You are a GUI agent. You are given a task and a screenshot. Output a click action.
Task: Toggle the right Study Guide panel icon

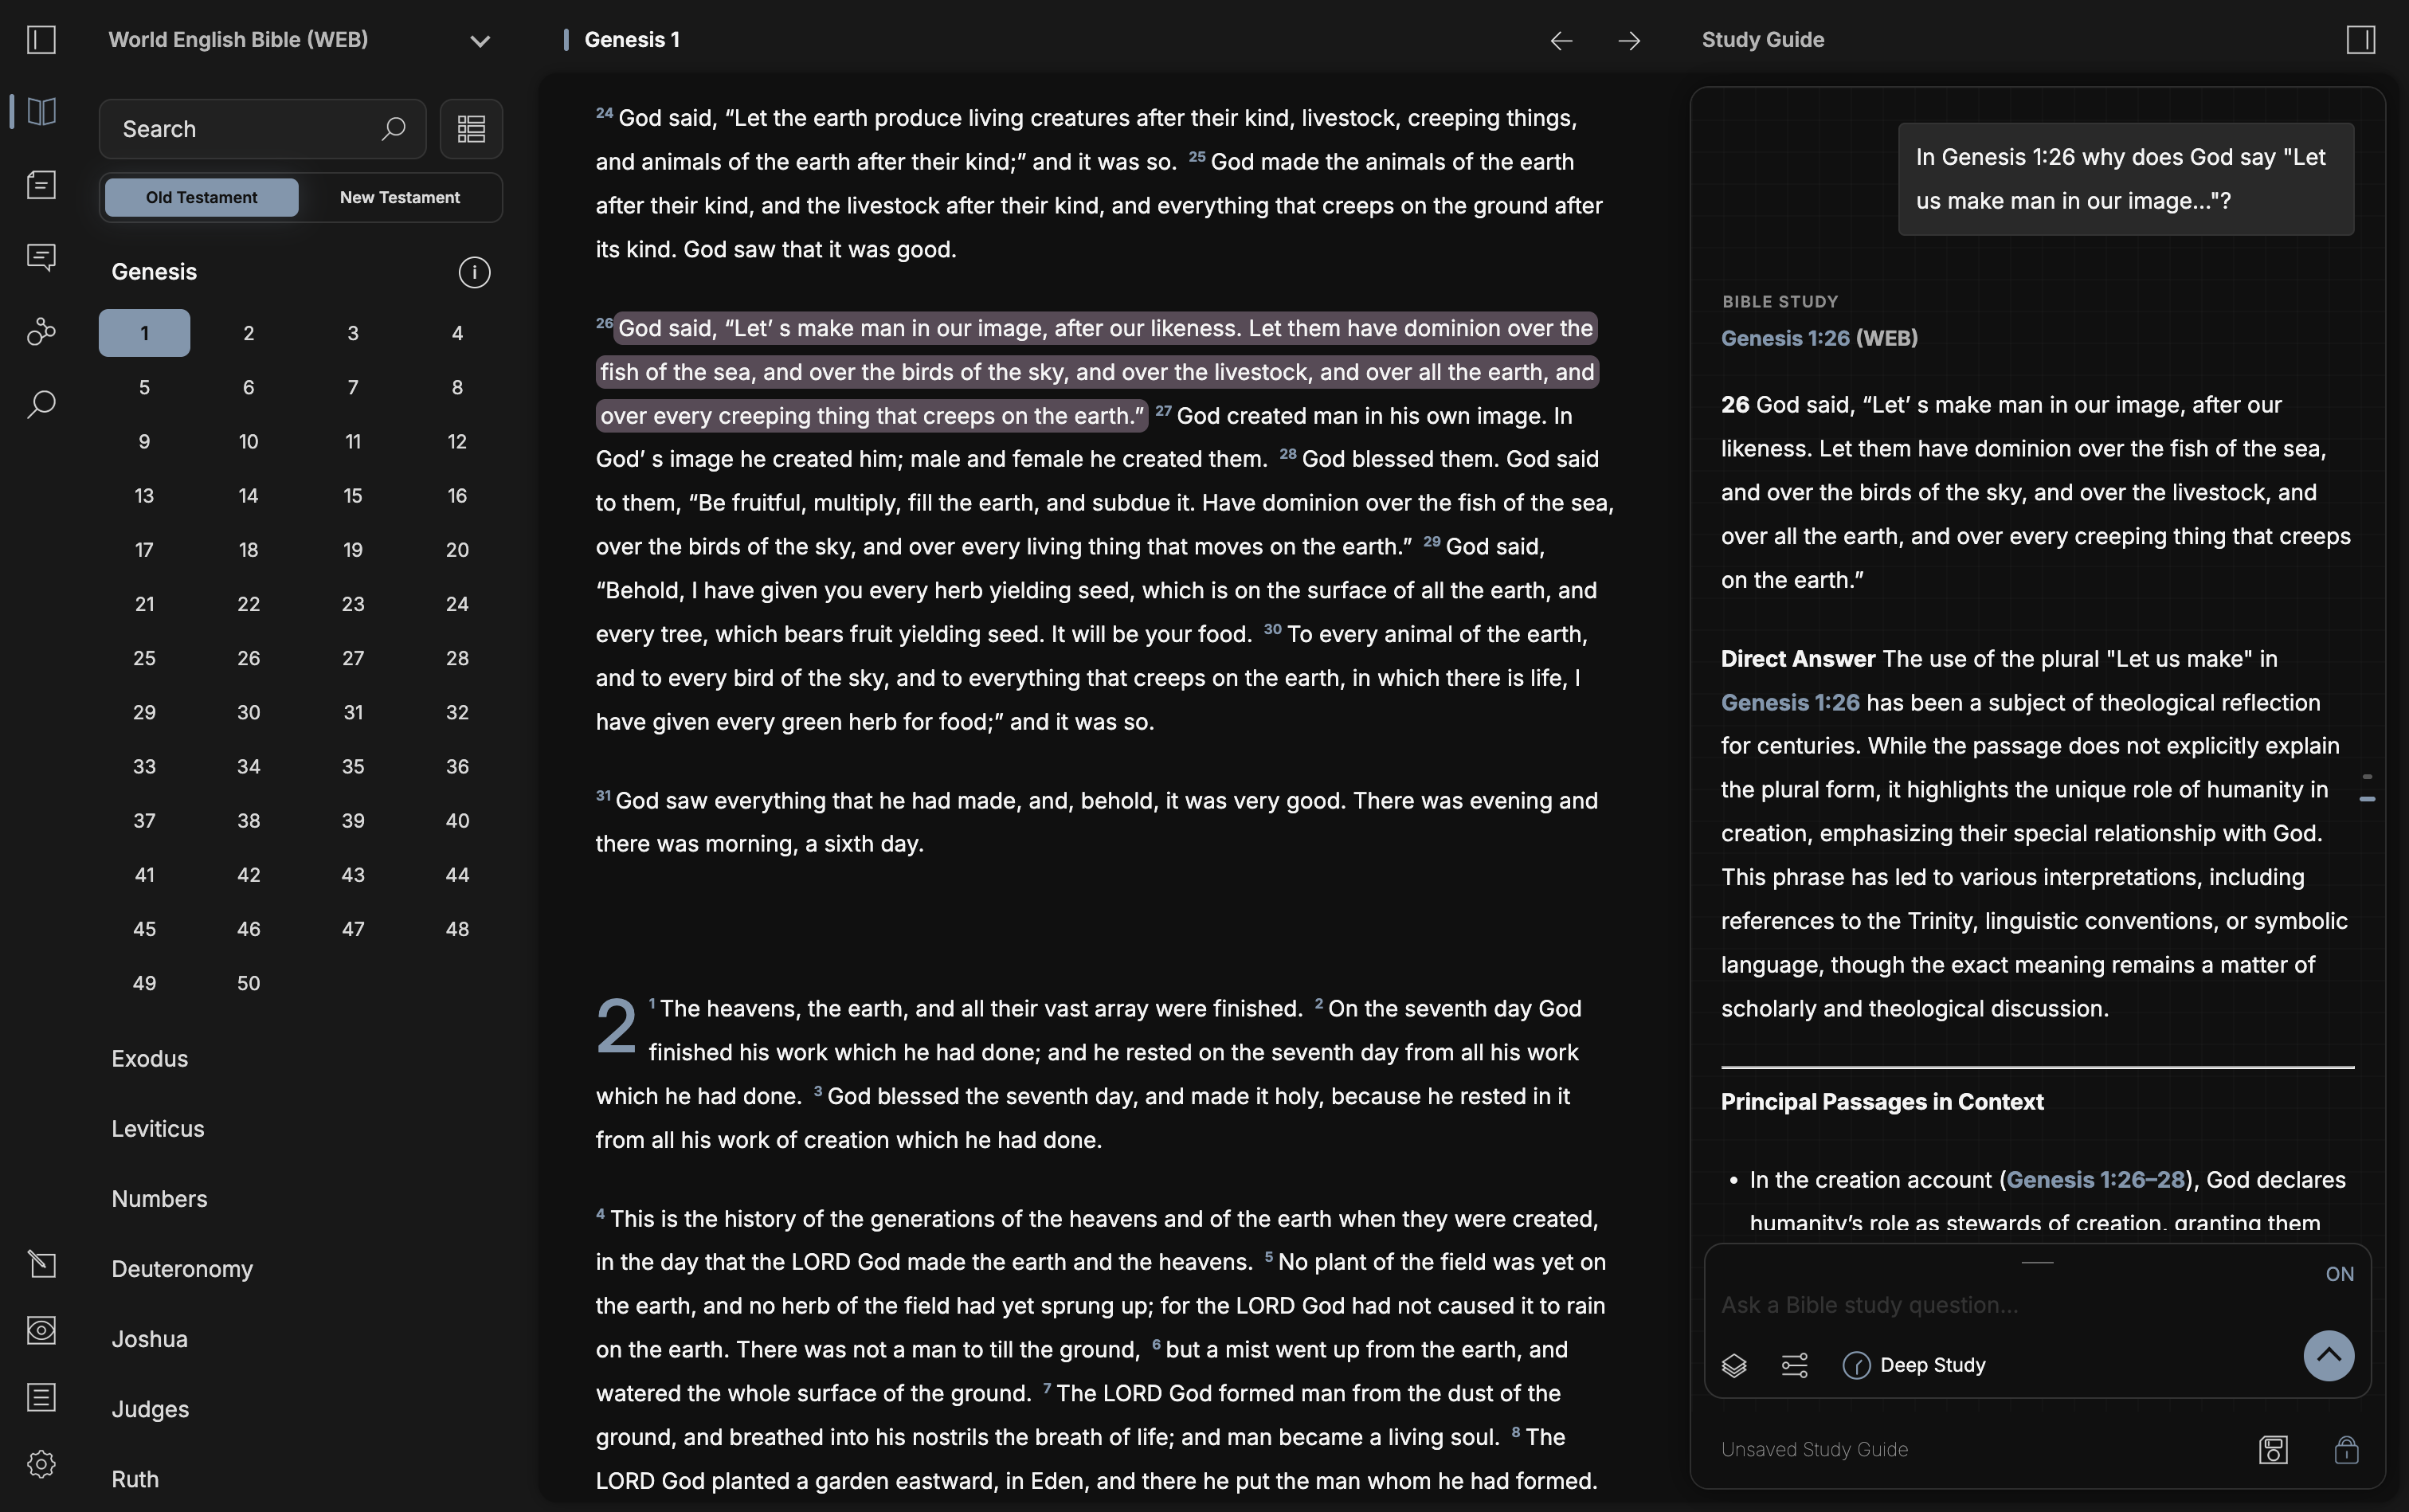pyautogui.click(x=2360, y=40)
